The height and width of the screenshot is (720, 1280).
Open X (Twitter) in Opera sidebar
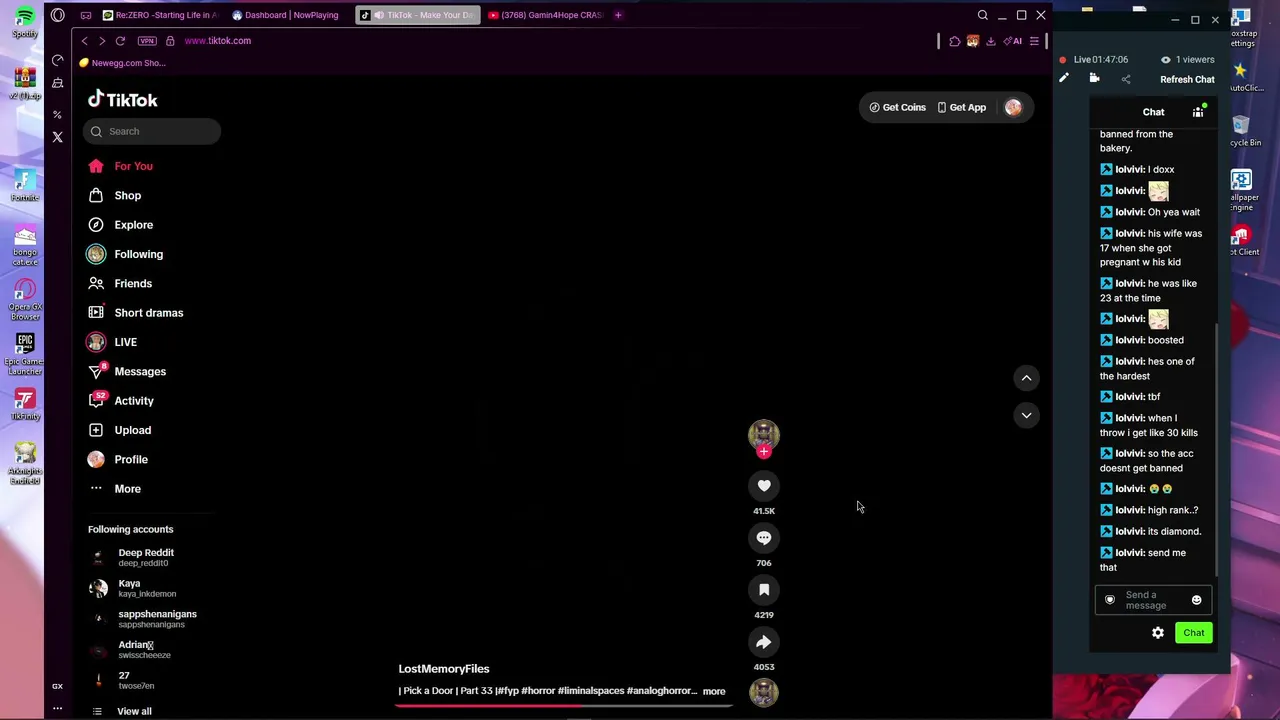(x=57, y=137)
